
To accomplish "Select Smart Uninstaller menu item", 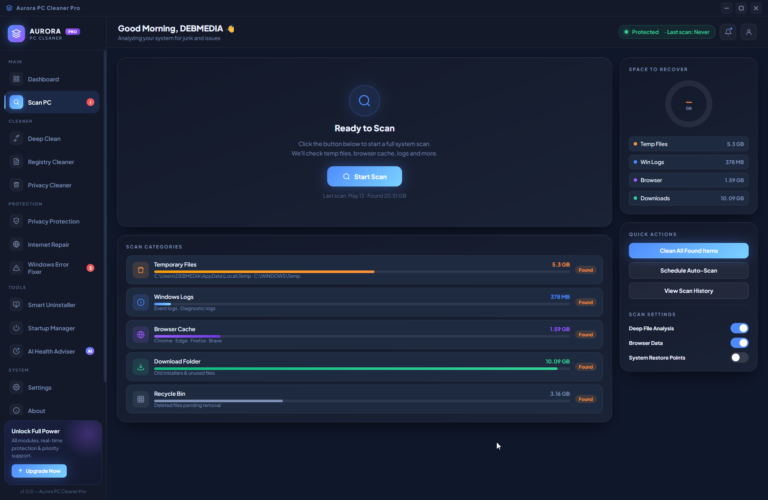I will pyautogui.click(x=52, y=305).
